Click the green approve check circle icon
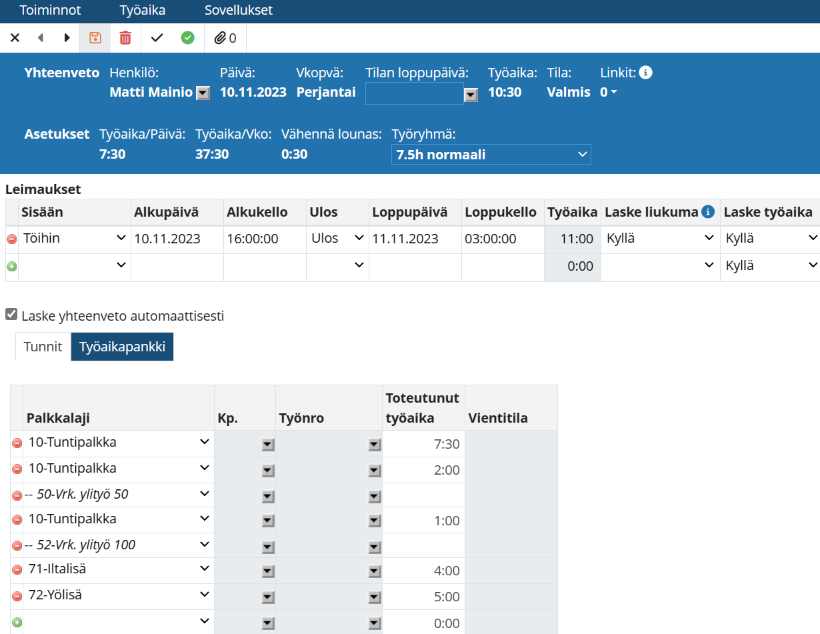 point(187,38)
